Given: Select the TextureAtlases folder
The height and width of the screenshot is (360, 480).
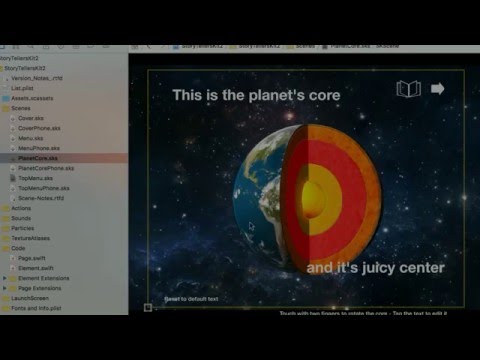Looking at the screenshot, I should 30,238.
